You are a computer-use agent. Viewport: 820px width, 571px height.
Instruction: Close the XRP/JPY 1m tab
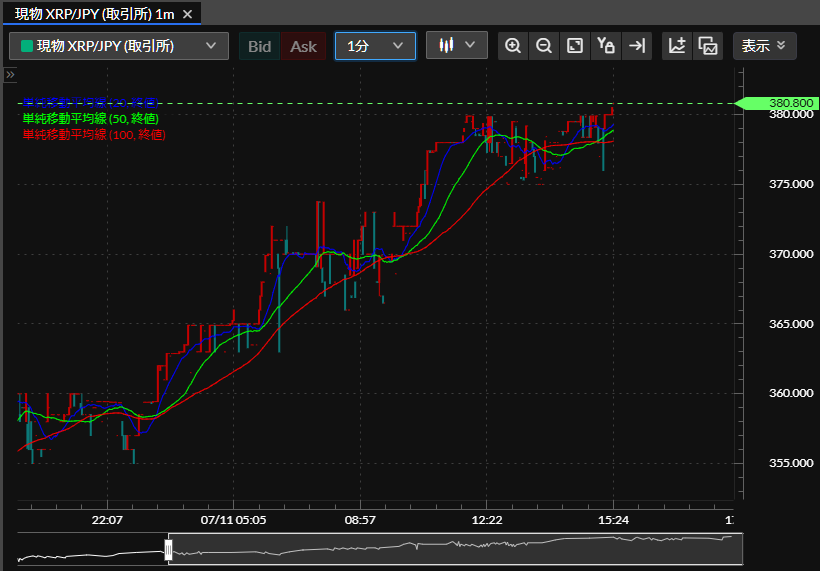pyautogui.click(x=187, y=15)
